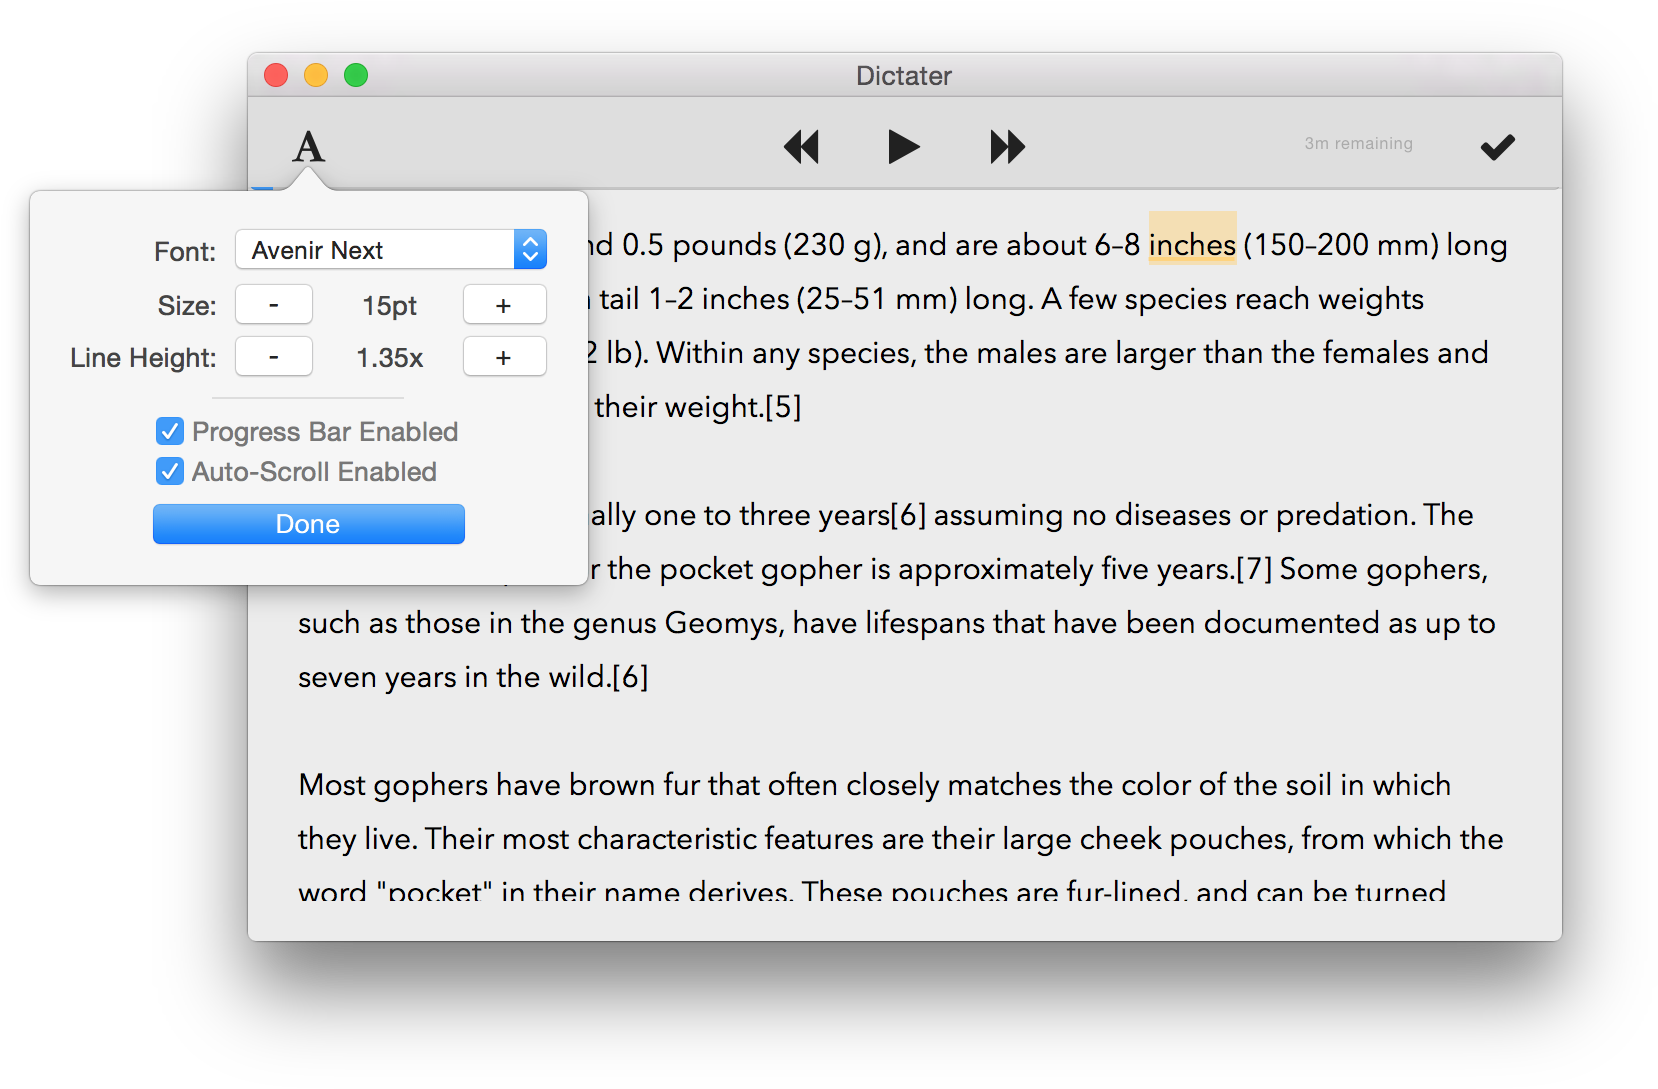The width and height of the screenshot is (1658, 1089).
Task: Decrease font size with minus button
Action: click(x=274, y=305)
